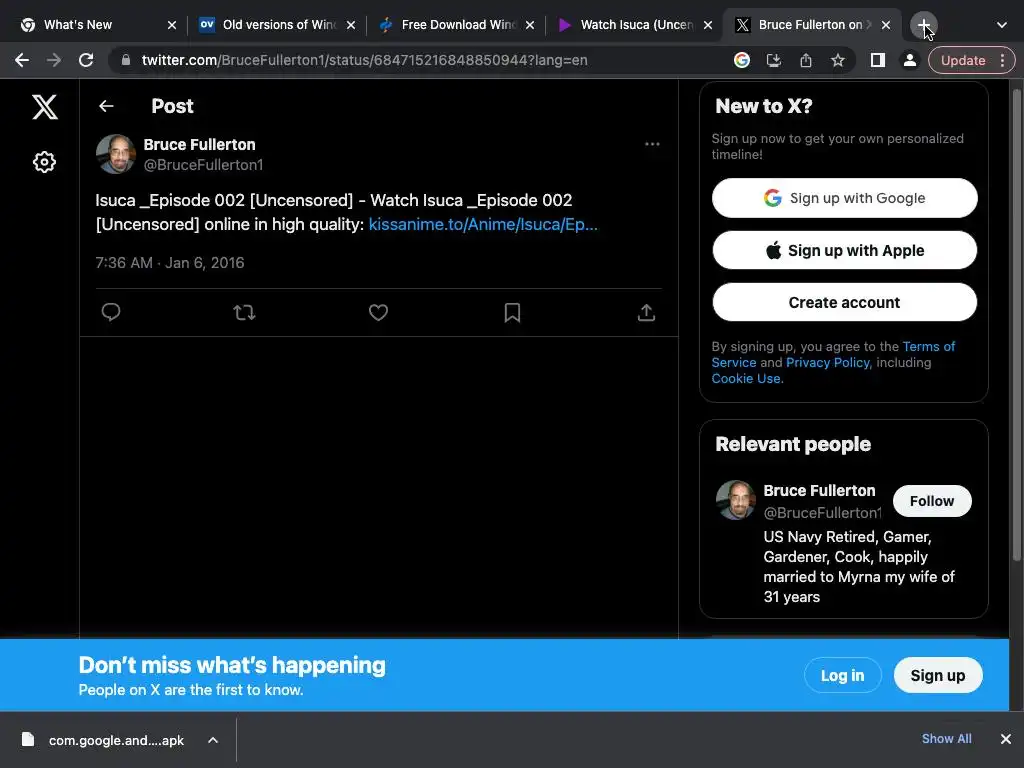The width and height of the screenshot is (1024, 768).
Task: Close the Bruce Fullerton on X tab
Action: pos(886,25)
